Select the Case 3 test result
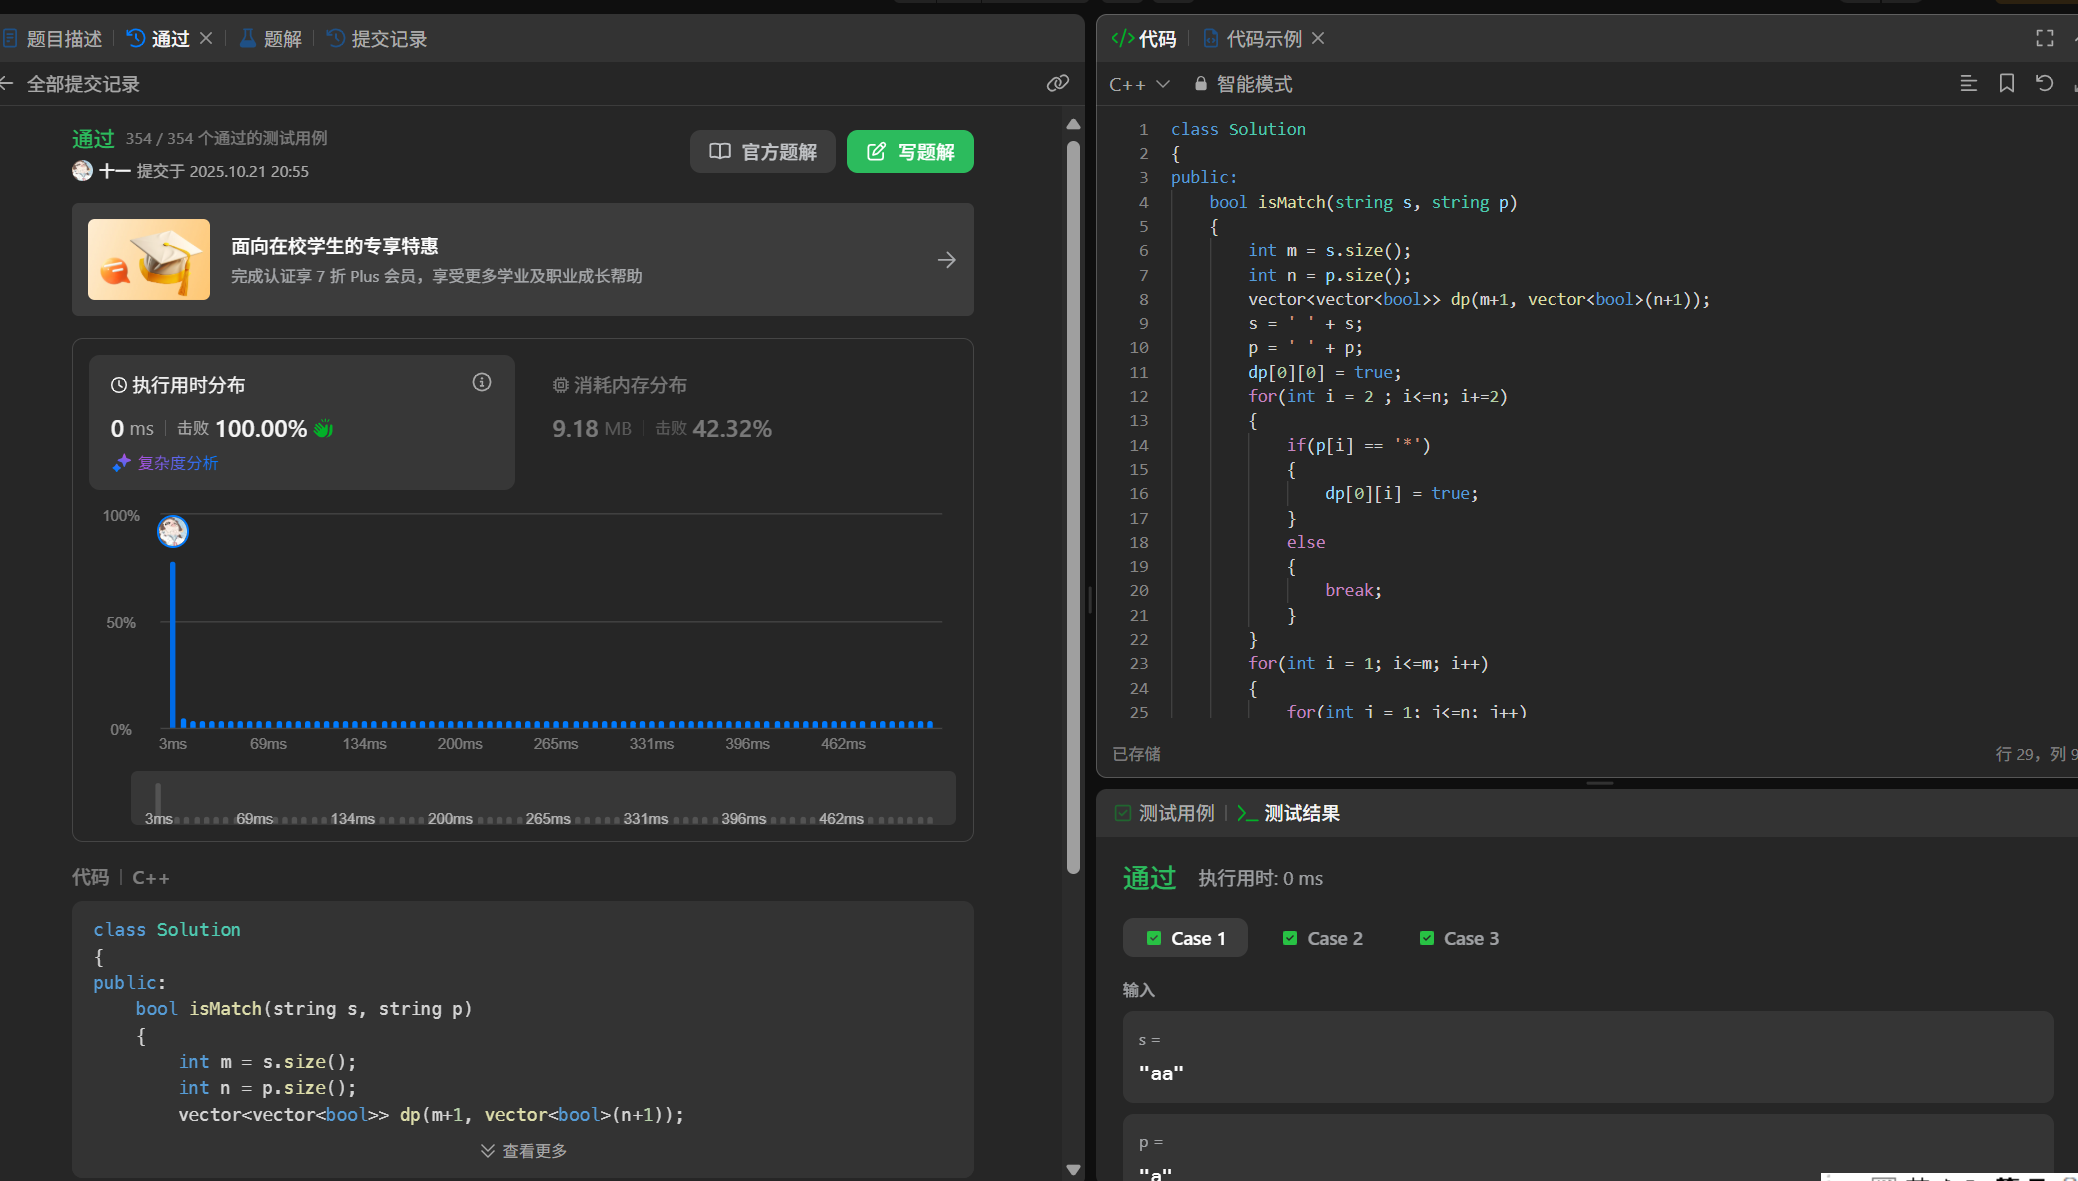2078x1181 pixels. pos(1459,938)
